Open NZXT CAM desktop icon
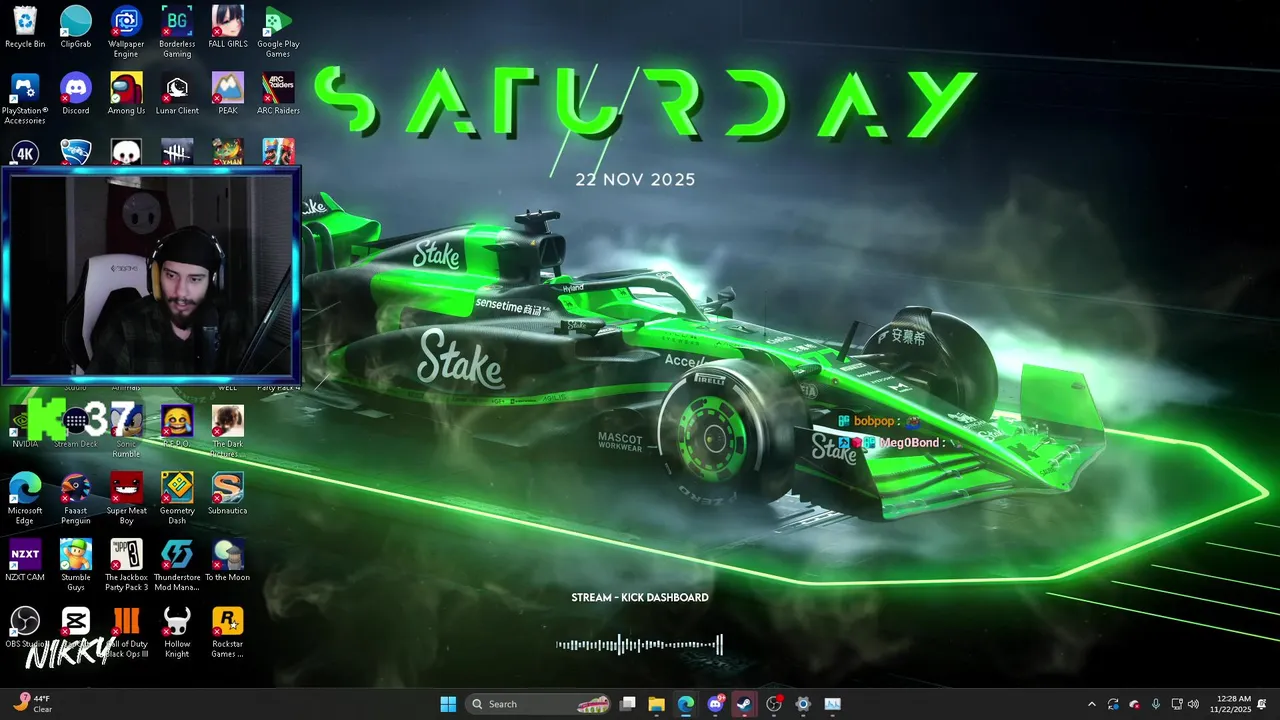 (x=25, y=560)
